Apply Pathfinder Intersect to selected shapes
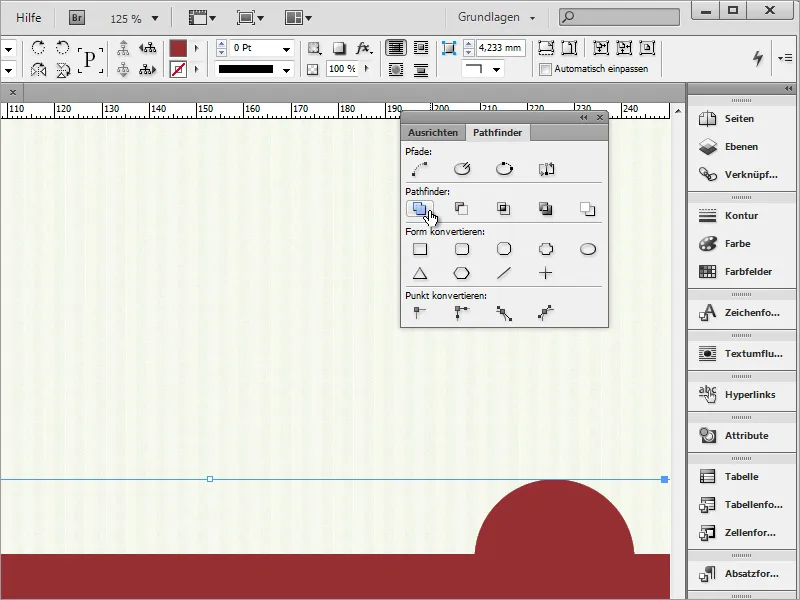The height and width of the screenshot is (600, 800). [x=504, y=208]
